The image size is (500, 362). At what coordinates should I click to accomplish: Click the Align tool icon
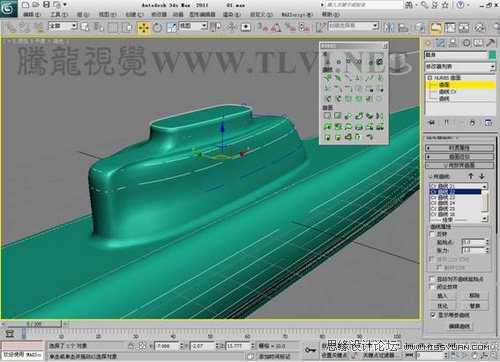point(403,27)
